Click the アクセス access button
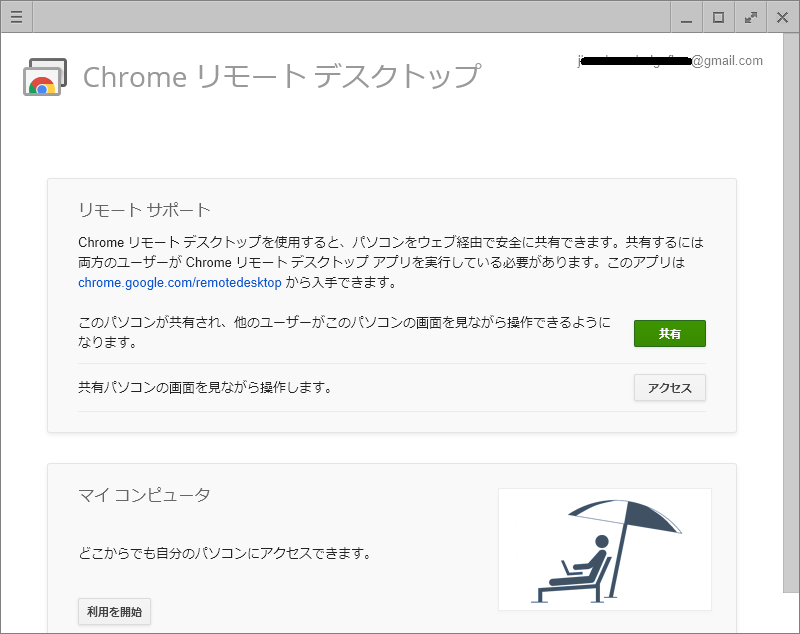 point(669,388)
